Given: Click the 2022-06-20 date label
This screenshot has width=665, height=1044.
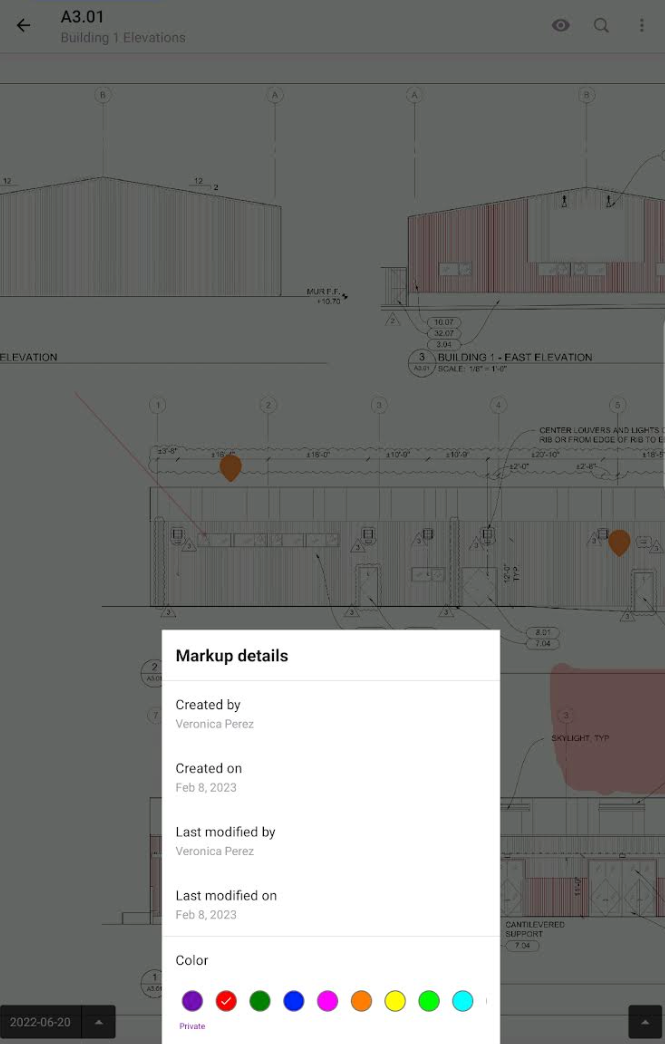Looking at the screenshot, I should pyautogui.click(x=41, y=1022).
